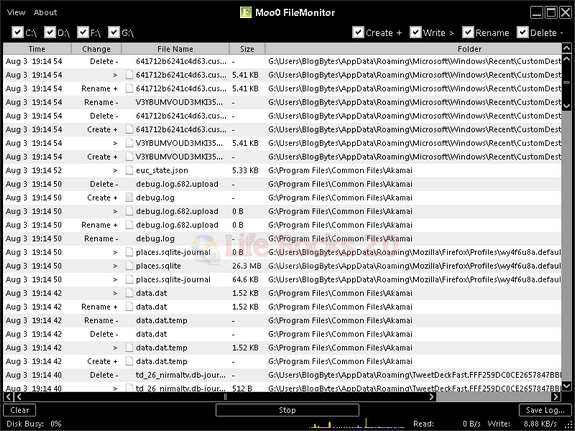Click the vertical scrollbar down arrow at bottom

[566, 386]
